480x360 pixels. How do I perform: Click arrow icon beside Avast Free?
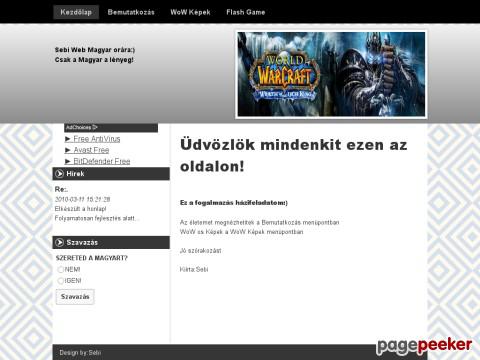coord(68,150)
